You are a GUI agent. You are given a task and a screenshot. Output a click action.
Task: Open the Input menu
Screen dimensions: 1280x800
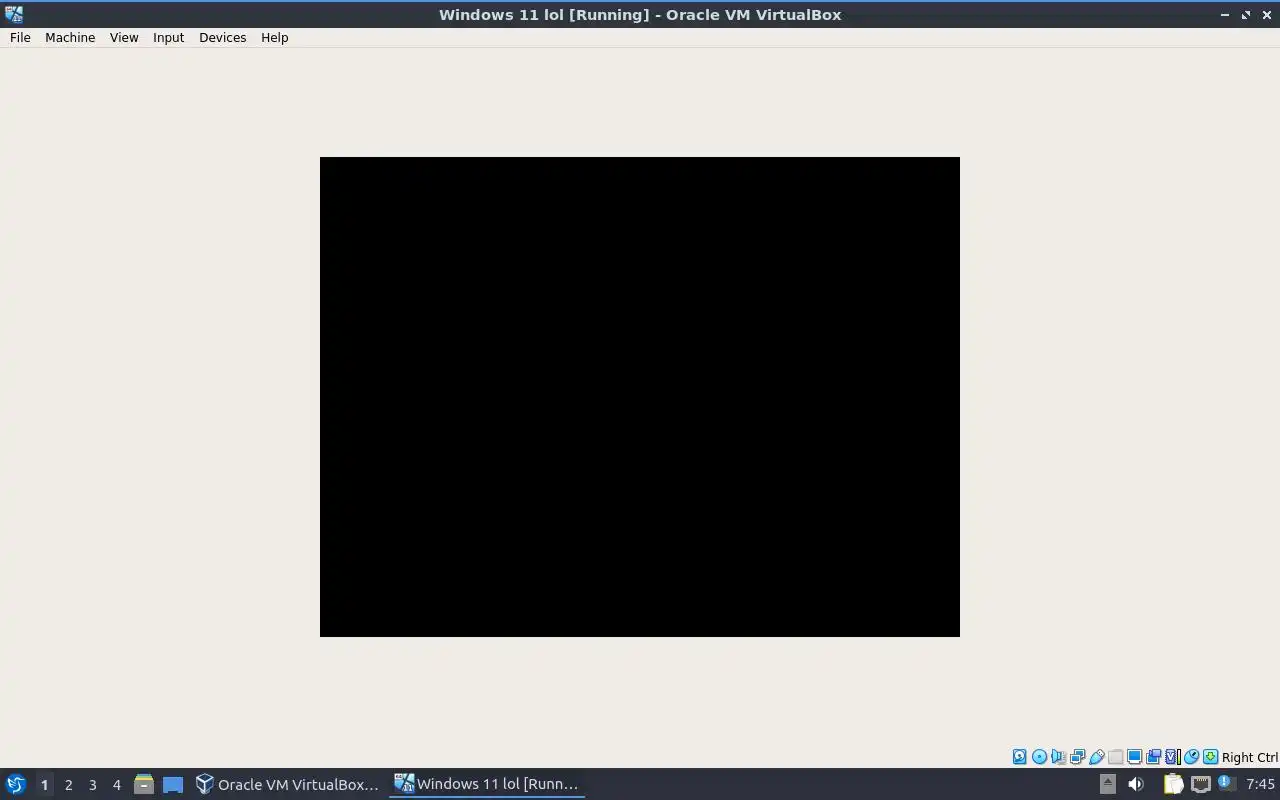(x=168, y=37)
